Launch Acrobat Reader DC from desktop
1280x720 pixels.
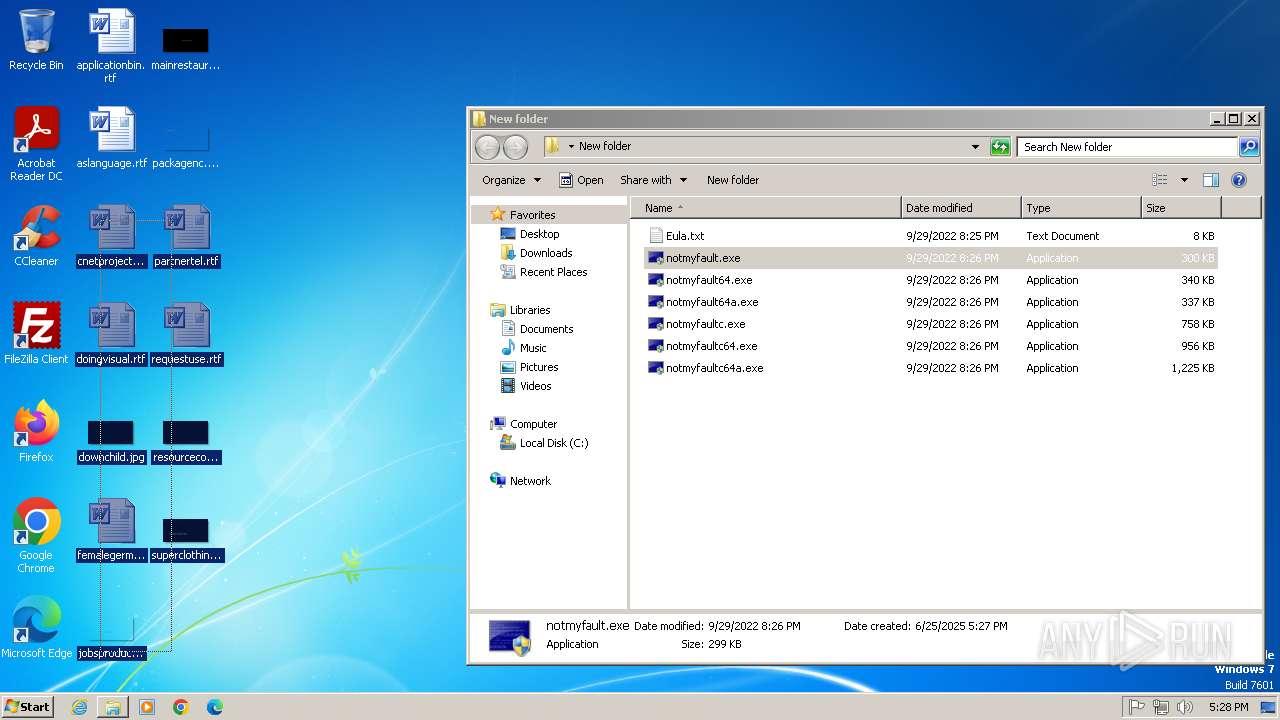36,143
